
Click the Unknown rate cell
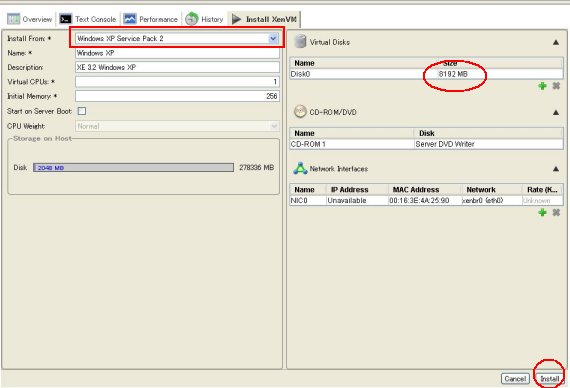pos(542,200)
